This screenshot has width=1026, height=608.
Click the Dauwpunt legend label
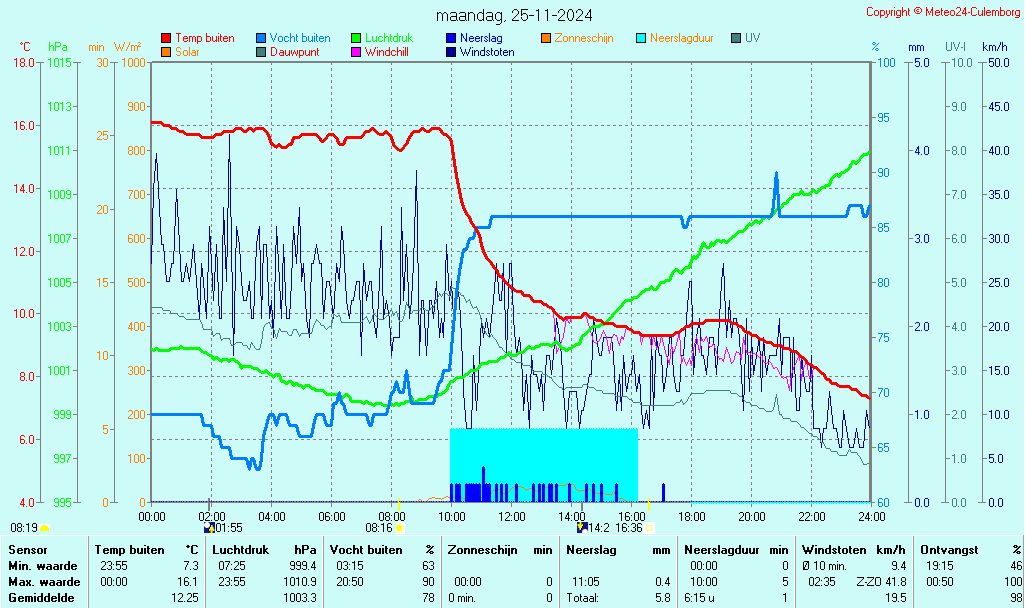click(x=295, y=52)
